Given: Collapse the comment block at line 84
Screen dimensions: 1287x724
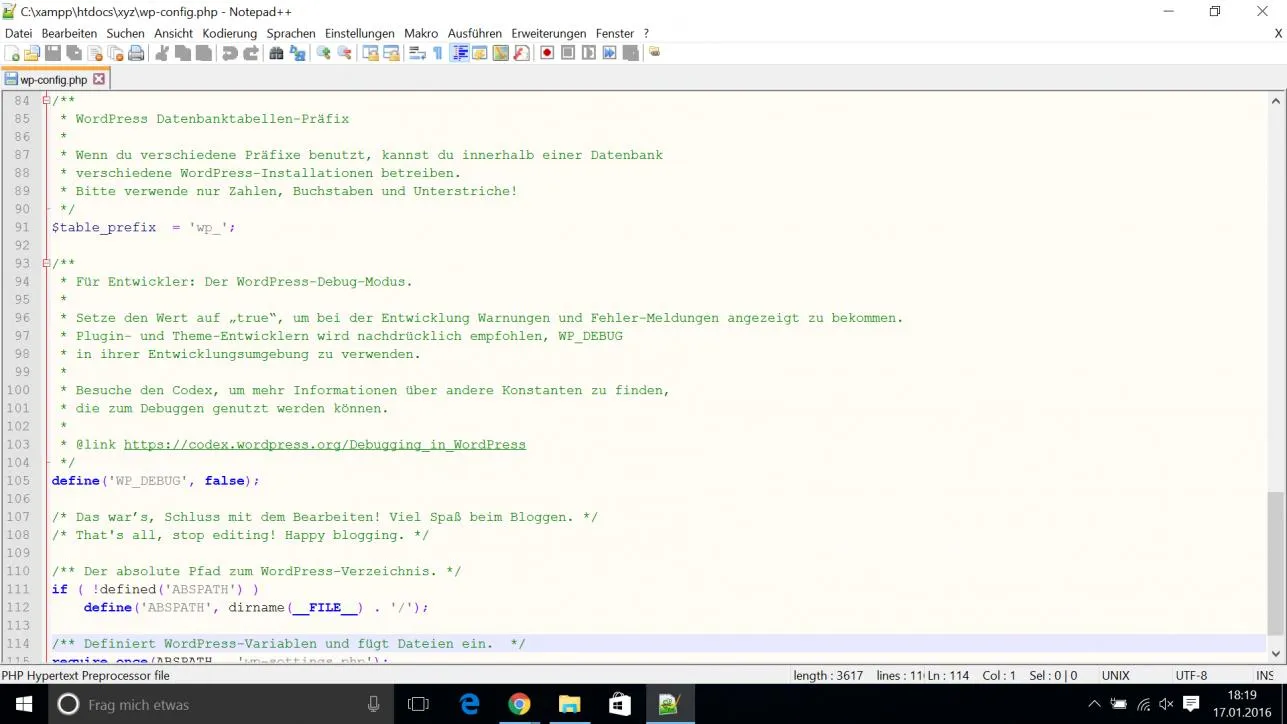Looking at the screenshot, I should pos(46,100).
